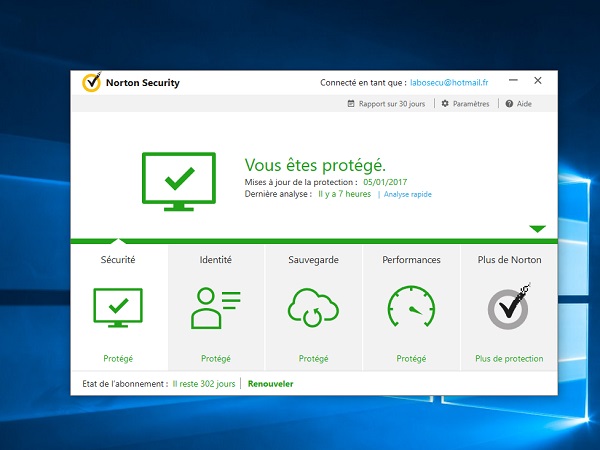Switch to the Performances tab

click(x=411, y=260)
